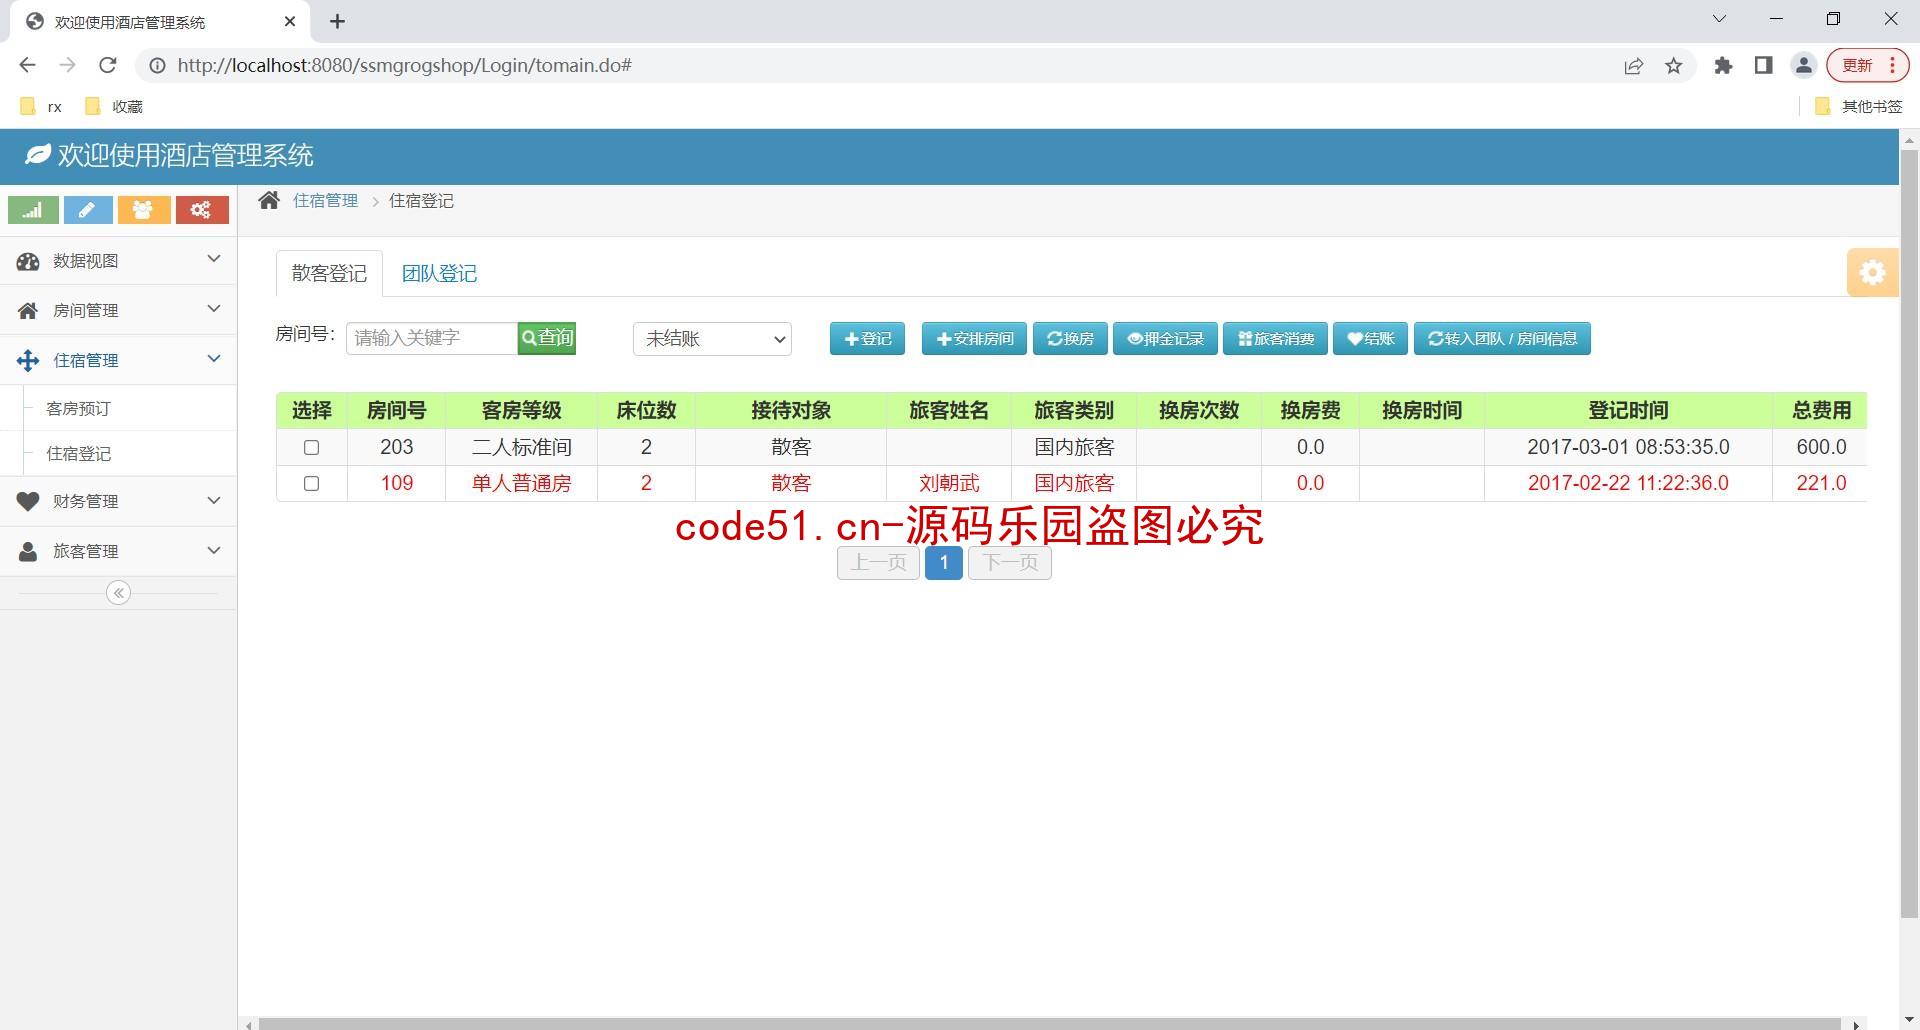Click guest name 刘朝武
1920x1030 pixels.
pyautogui.click(x=948, y=483)
